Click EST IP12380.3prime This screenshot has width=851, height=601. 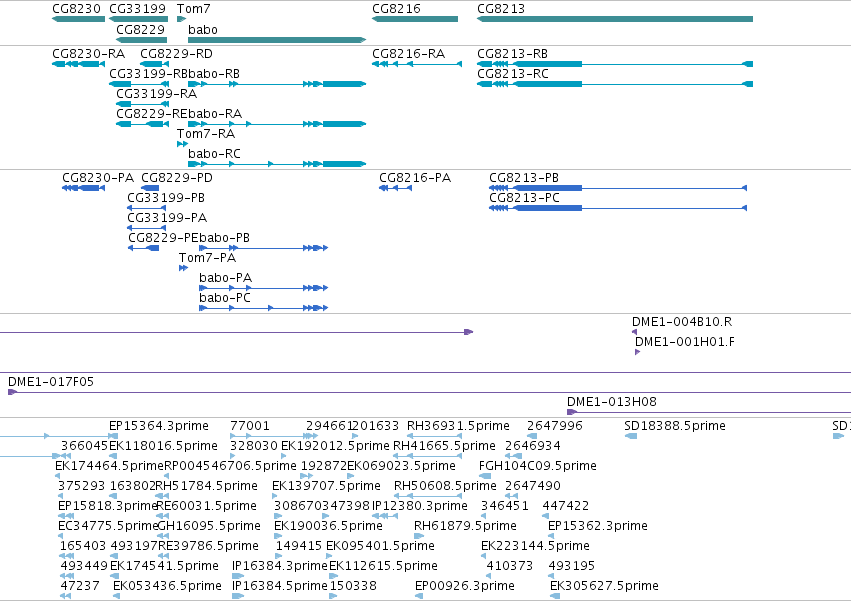[420, 506]
